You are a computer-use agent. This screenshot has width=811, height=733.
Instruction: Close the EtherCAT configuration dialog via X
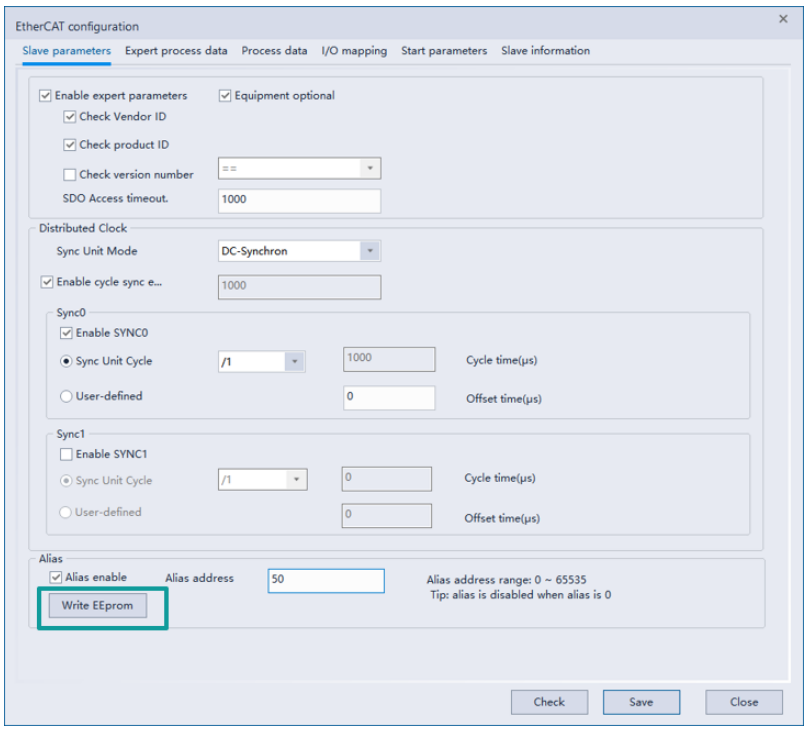782,19
